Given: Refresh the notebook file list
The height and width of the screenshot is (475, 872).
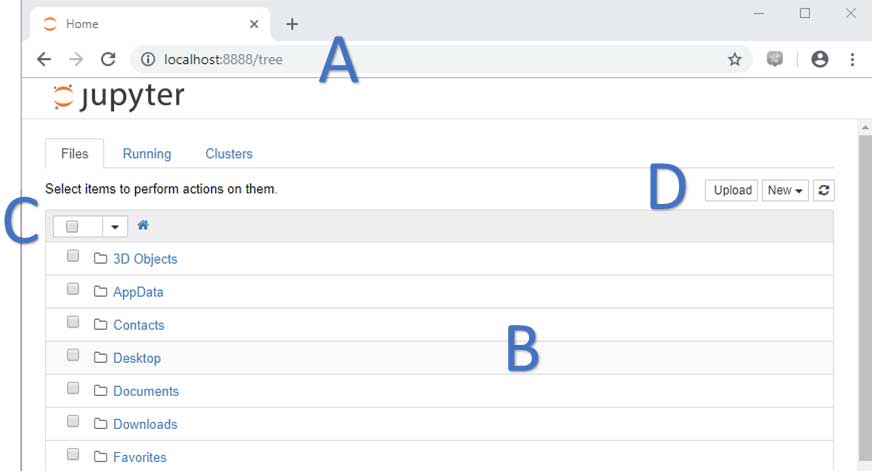Looking at the screenshot, I should point(823,190).
